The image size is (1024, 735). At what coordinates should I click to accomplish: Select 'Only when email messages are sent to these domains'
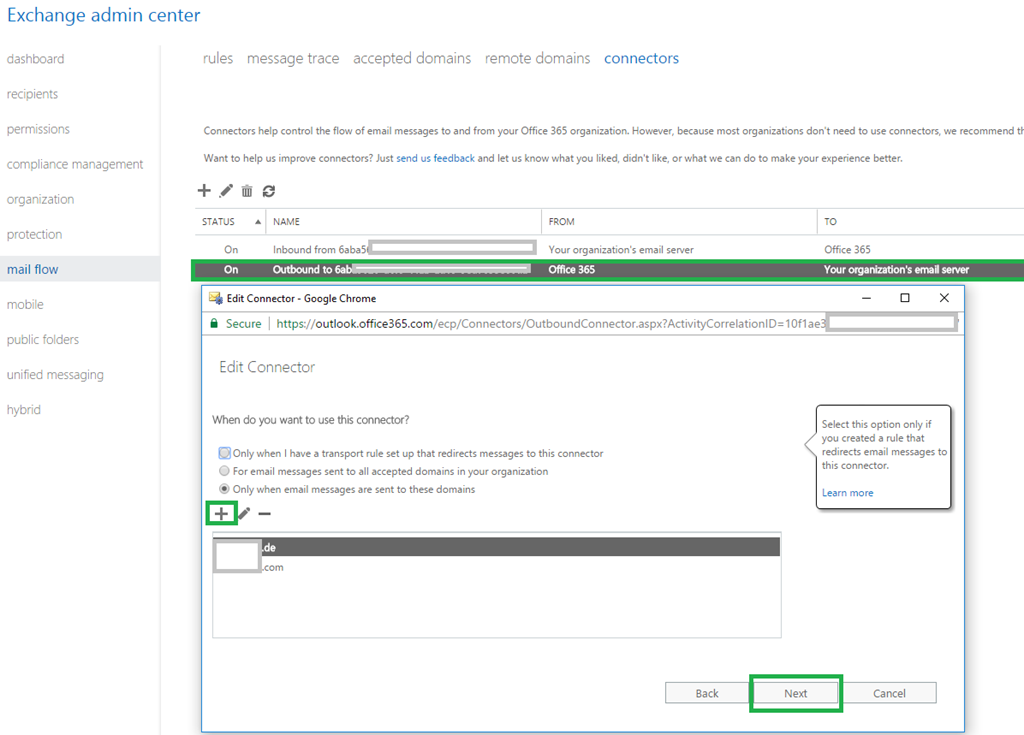(225, 489)
